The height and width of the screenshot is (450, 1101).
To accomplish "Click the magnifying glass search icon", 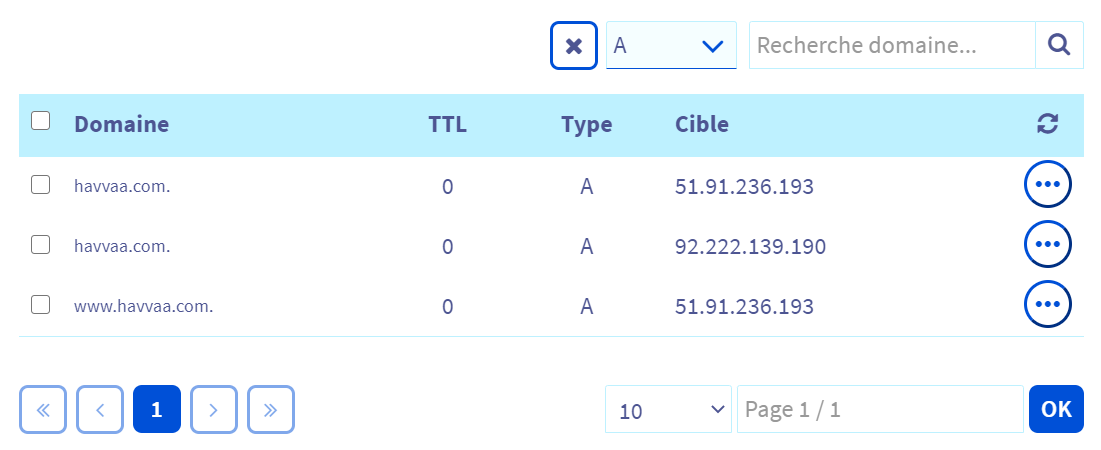I will (1059, 45).
